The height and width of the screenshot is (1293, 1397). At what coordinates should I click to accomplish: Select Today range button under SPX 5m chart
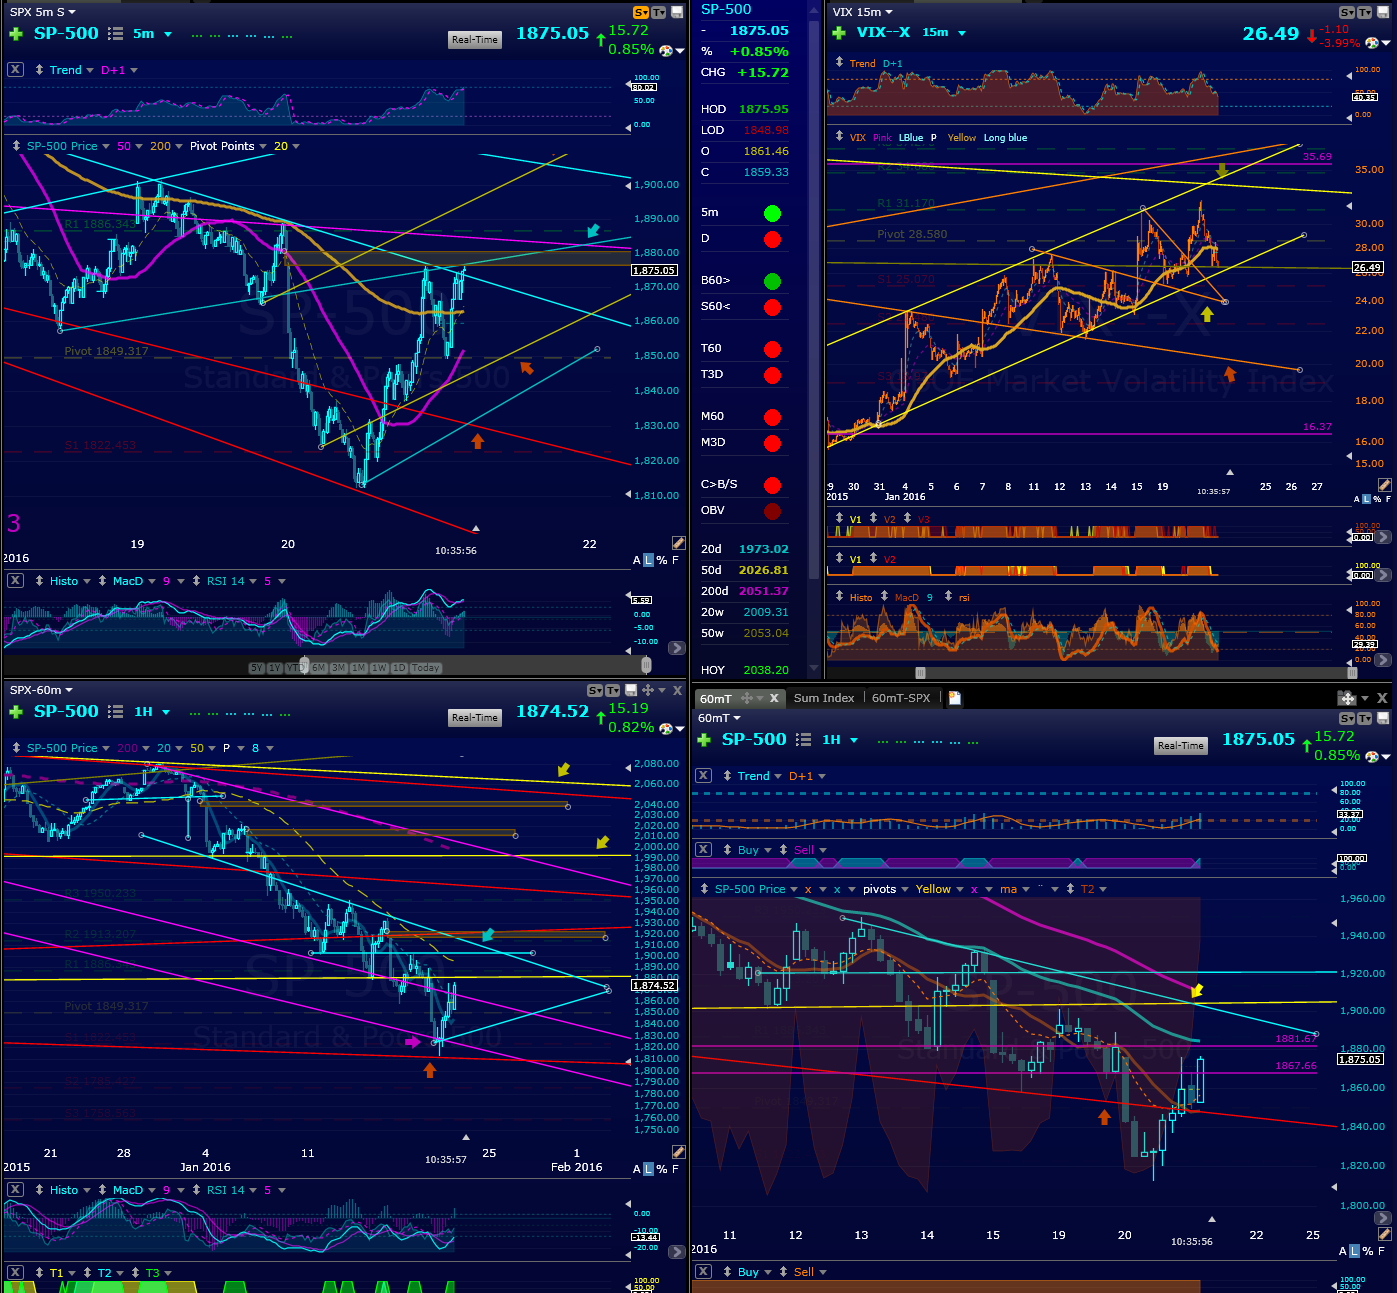click(x=426, y=668)
